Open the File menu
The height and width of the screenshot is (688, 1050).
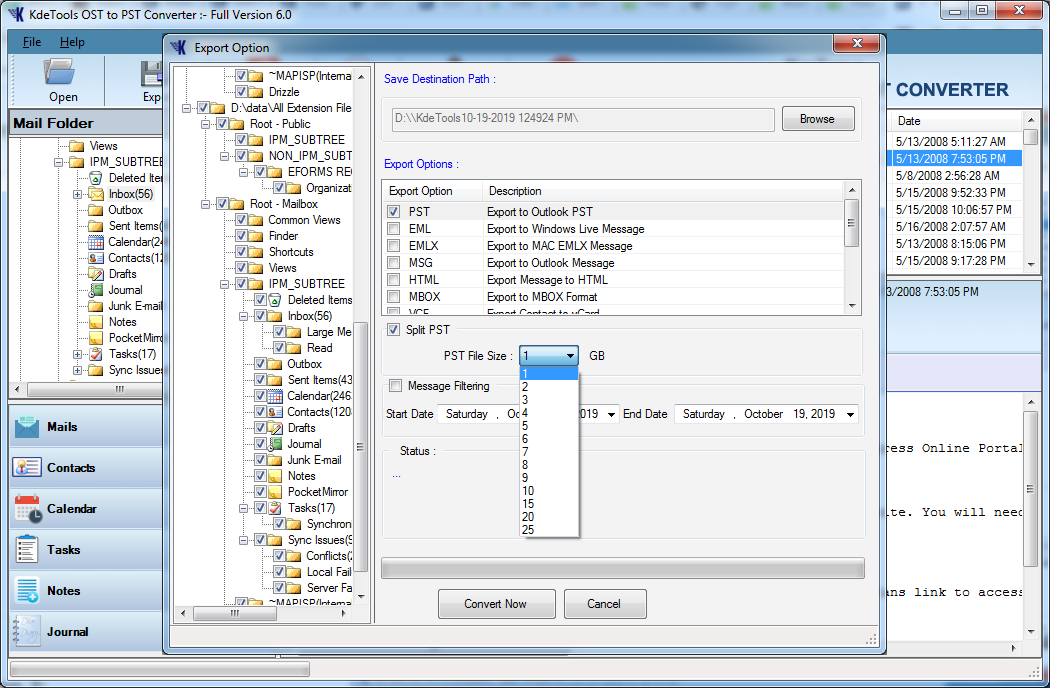(x=32, y=42)
